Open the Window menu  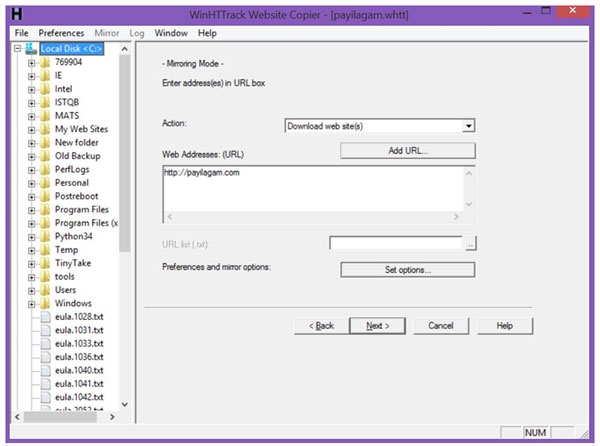[171, 33]
